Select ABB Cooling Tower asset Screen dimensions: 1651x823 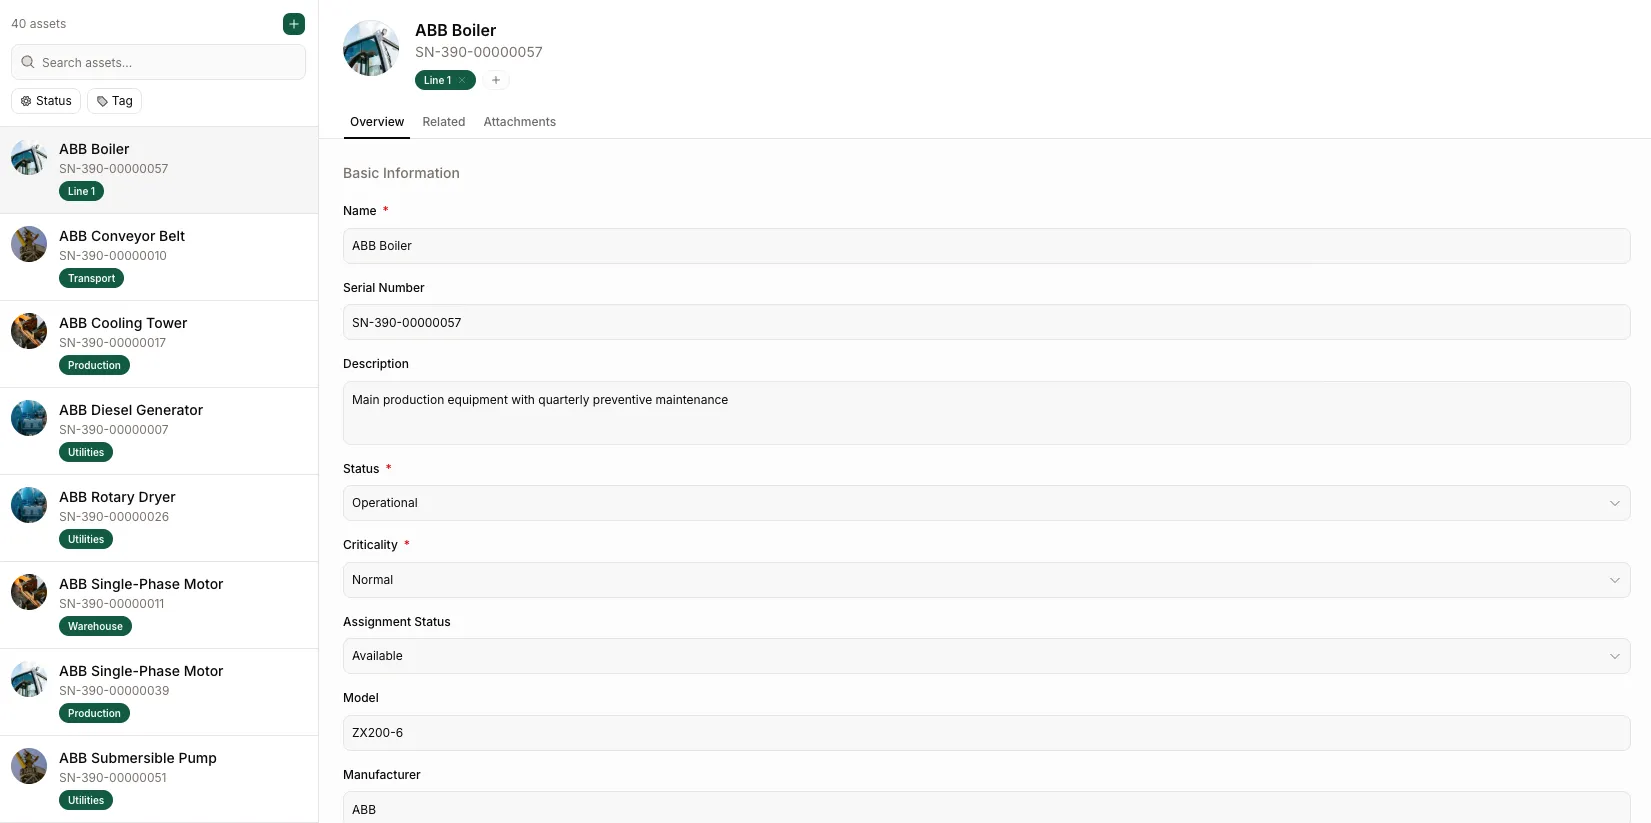coord(159,344)
